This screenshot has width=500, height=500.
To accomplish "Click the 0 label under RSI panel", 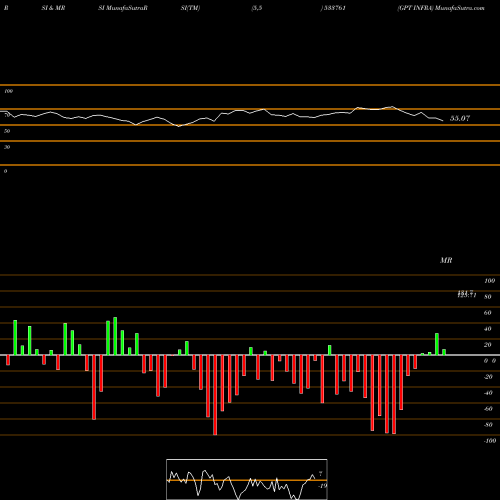I will 5,171.
